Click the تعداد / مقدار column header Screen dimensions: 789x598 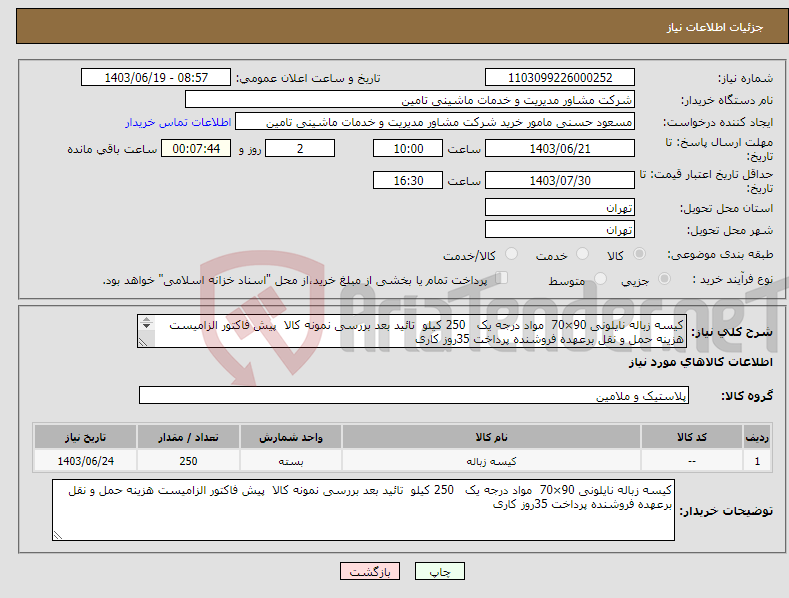188,437
